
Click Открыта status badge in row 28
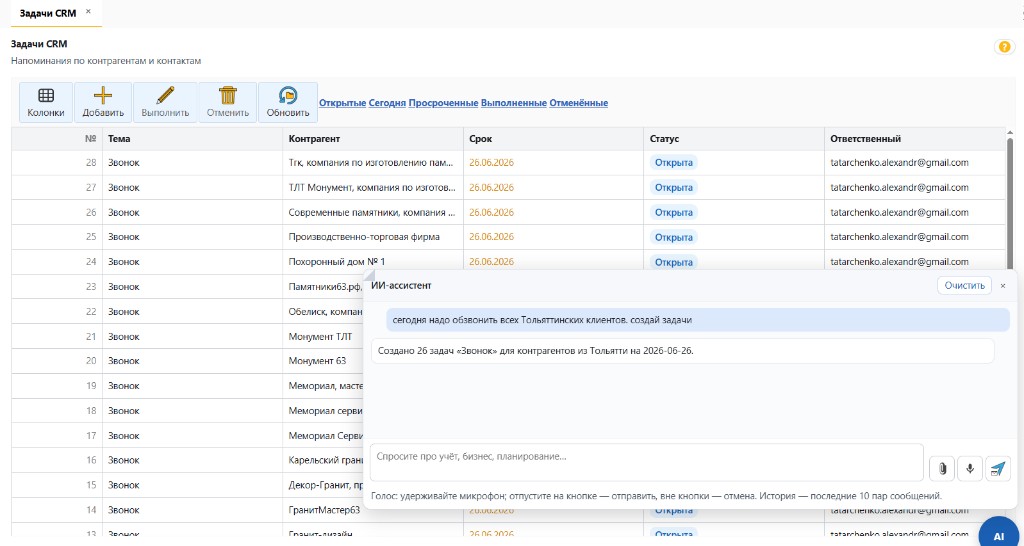673,163
